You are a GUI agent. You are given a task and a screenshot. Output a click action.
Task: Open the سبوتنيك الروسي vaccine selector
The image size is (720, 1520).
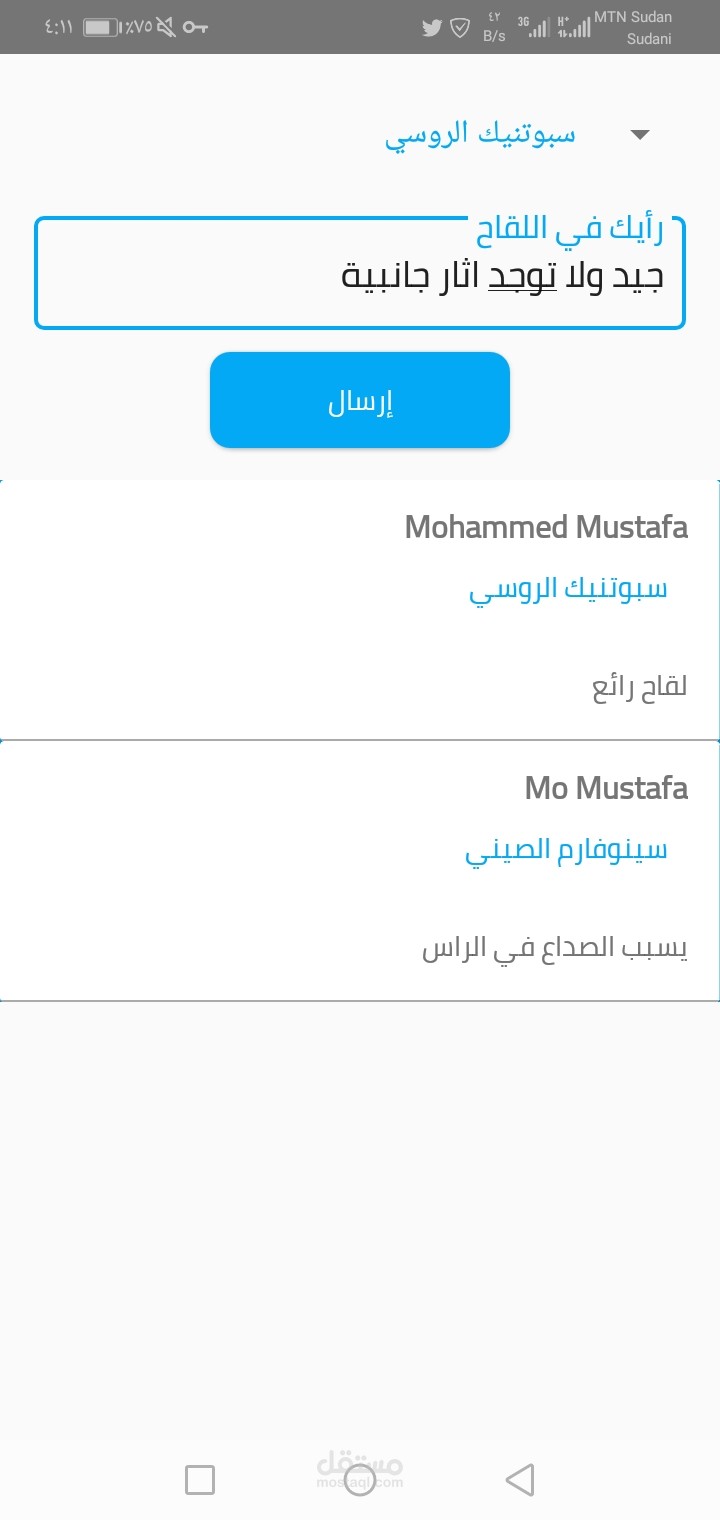click(x=480, y=135)
